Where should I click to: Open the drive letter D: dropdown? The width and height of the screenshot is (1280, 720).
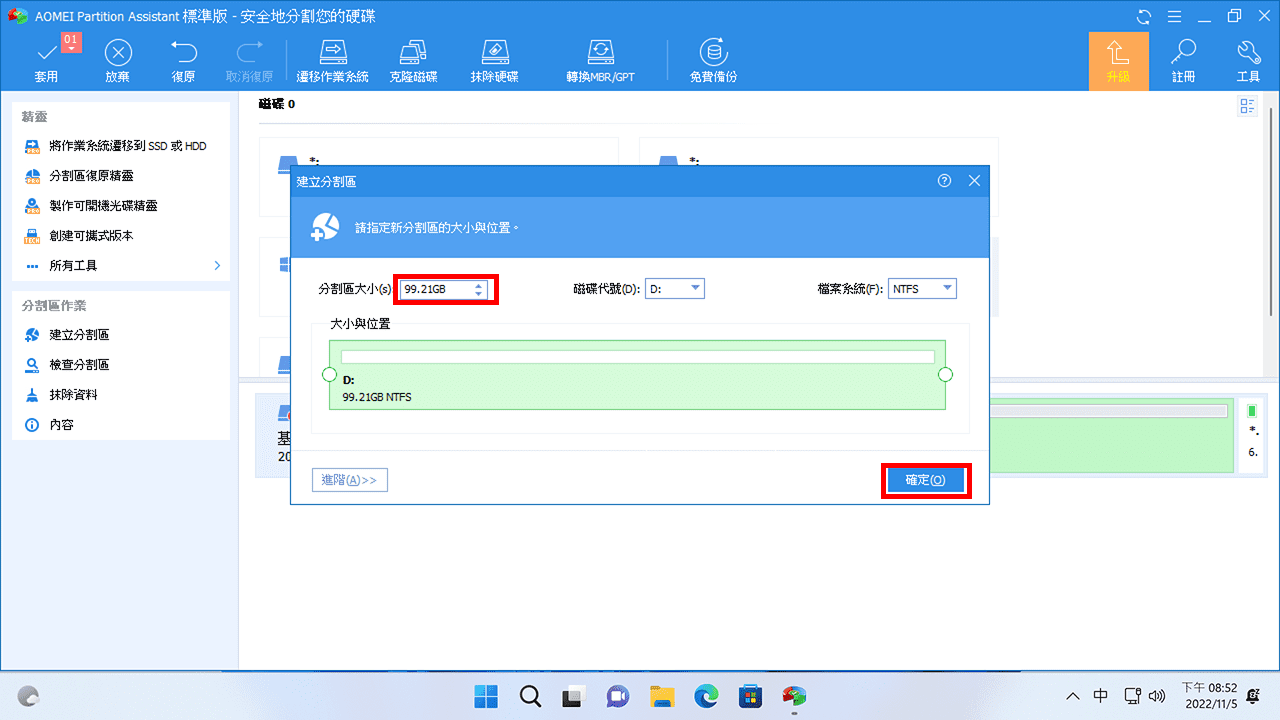(697, 288)
